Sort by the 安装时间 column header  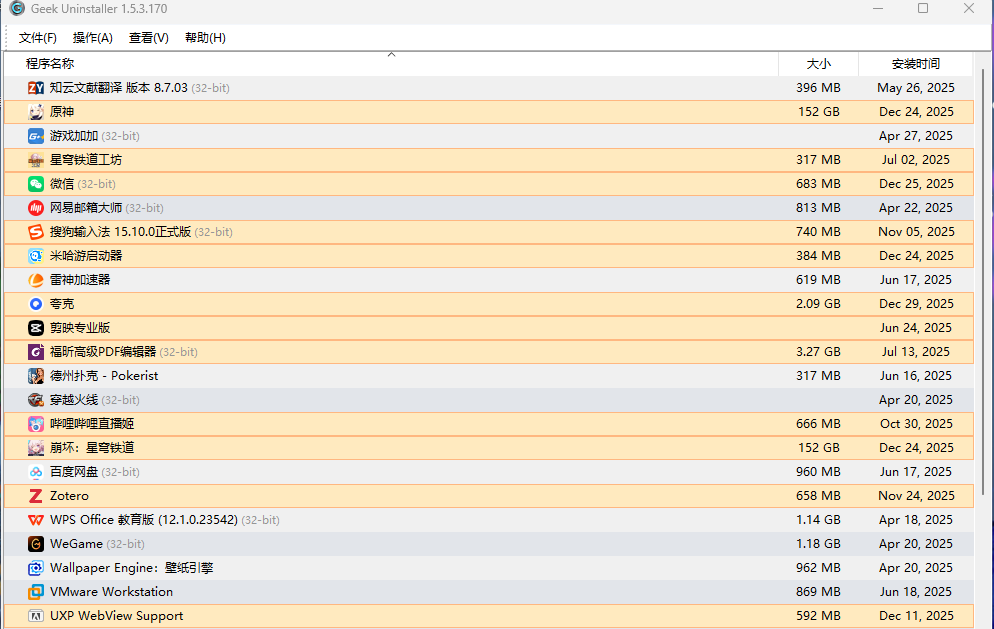coord(915,64)
